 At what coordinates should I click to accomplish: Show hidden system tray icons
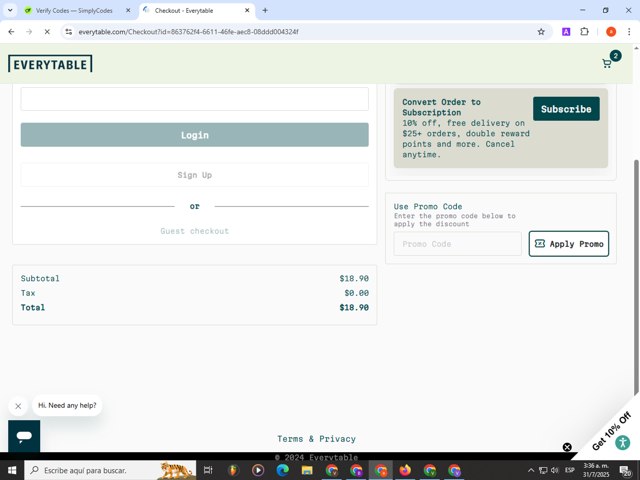tap(531, 470)
